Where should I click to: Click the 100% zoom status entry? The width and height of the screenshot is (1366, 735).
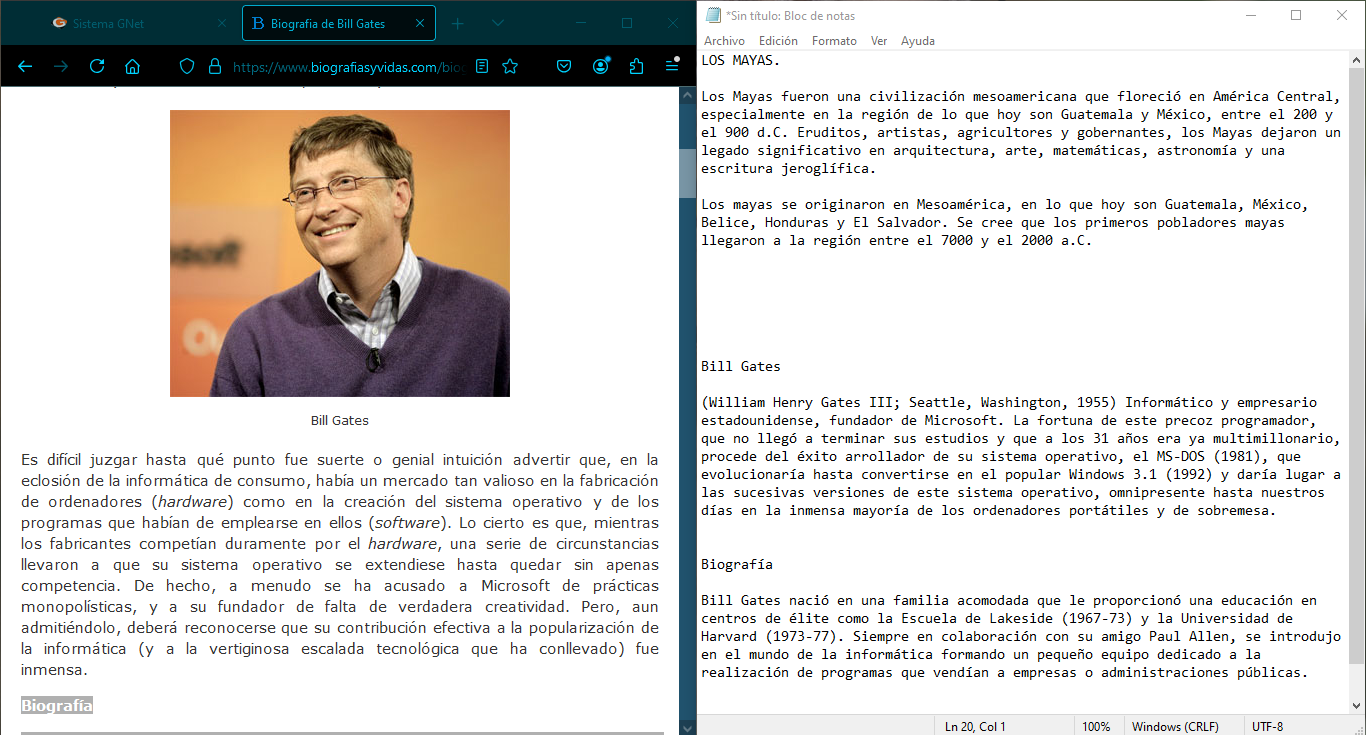click(1096, 727)
